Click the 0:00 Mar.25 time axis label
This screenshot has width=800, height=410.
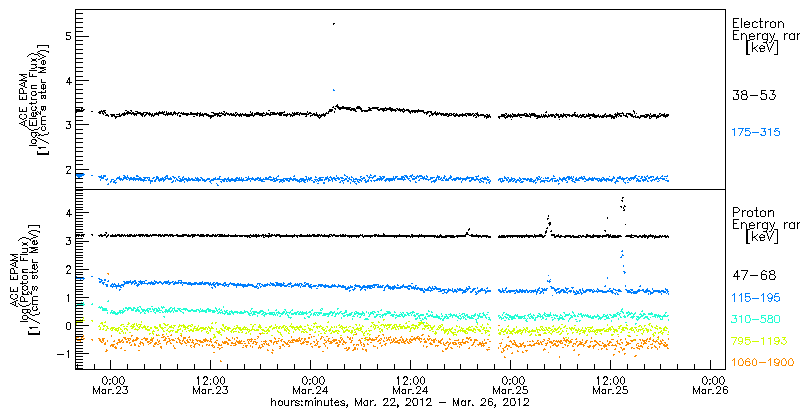(x=509, y=385)
